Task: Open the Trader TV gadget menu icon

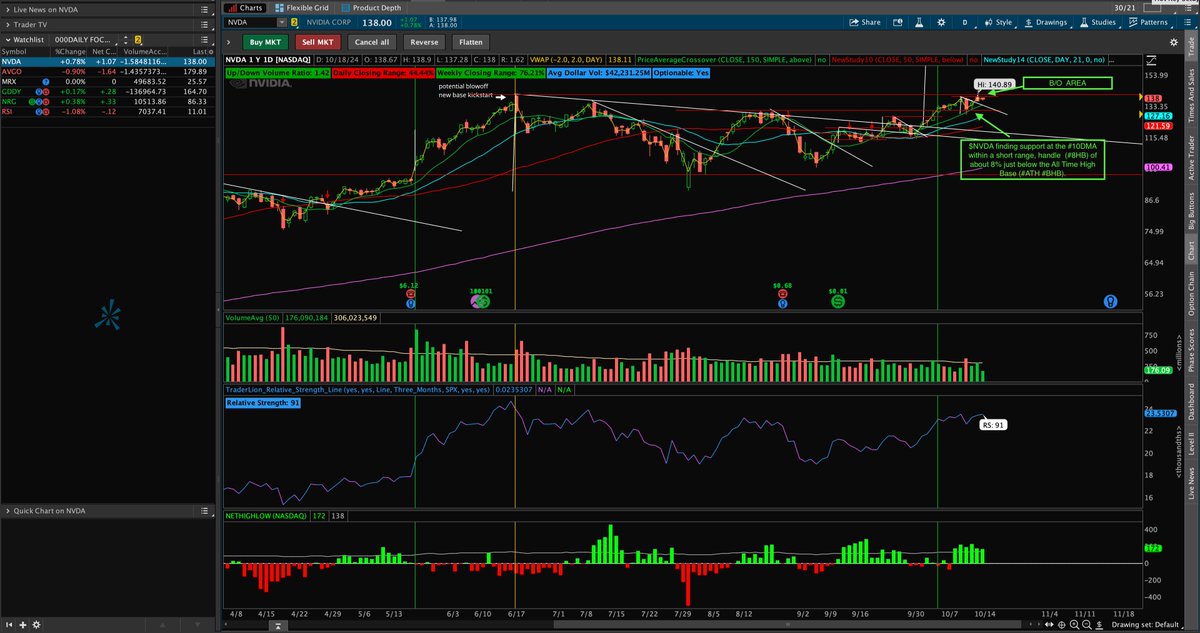Action: coord(203,24)
